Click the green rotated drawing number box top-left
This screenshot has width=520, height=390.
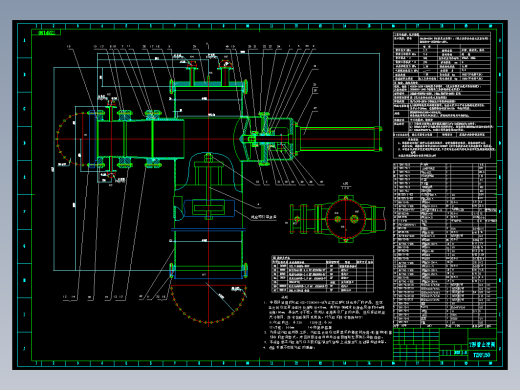coord(46,33)
